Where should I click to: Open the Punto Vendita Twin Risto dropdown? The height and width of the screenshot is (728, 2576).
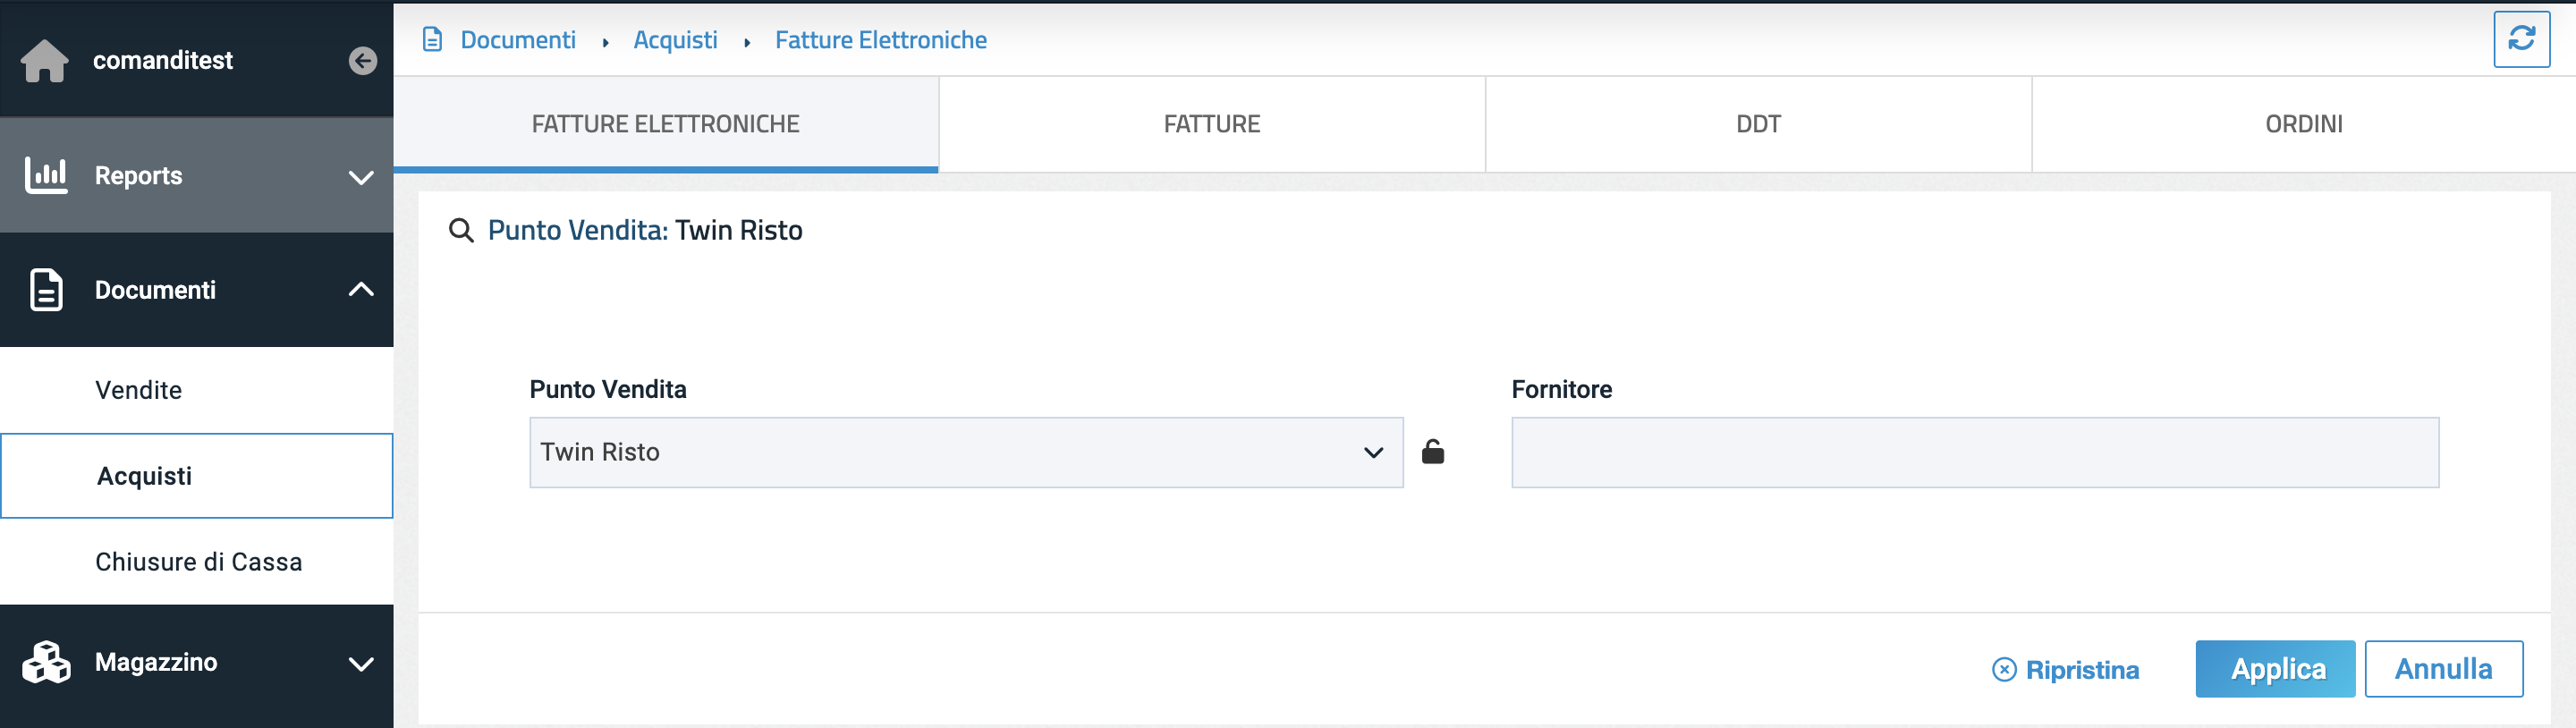[966, 452]
